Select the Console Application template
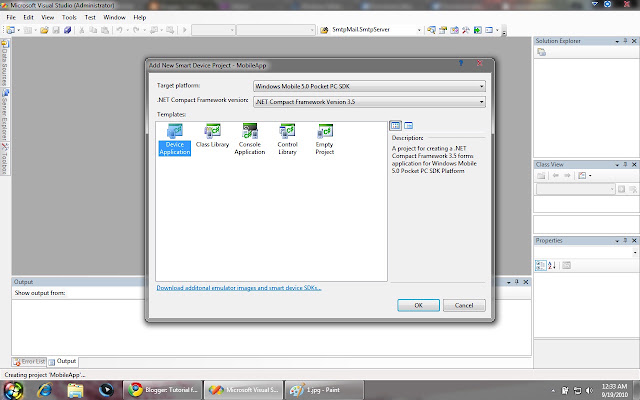The image size is (640, 400). (x=250, y=140)
